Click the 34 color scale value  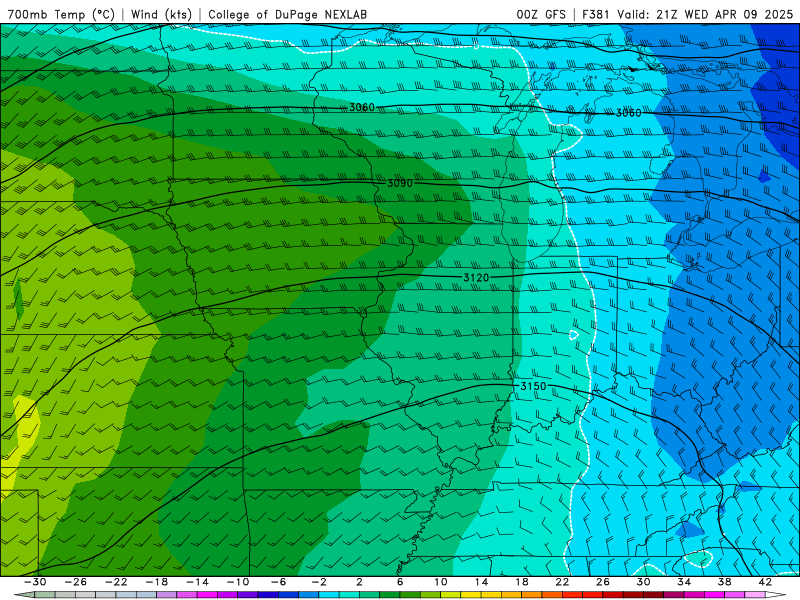(684, 582)
